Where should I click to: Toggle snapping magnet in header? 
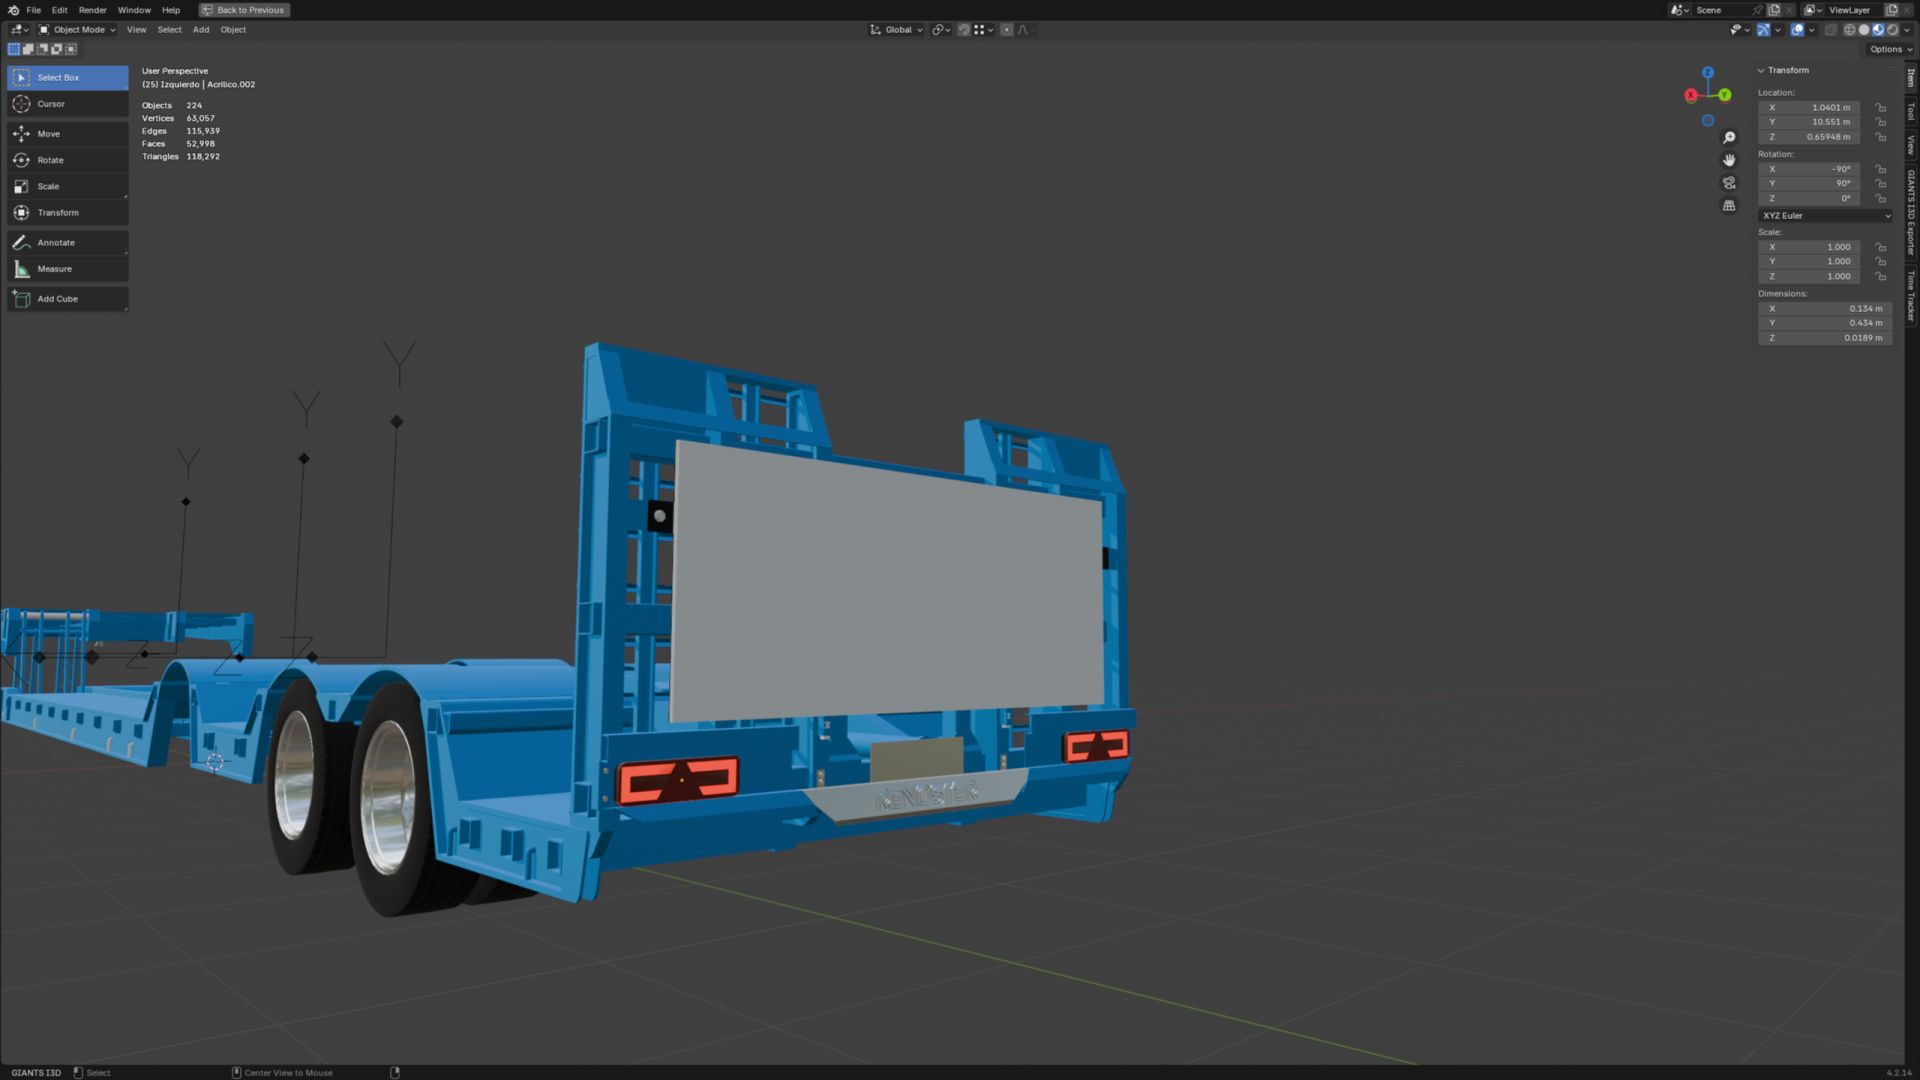point(964,30)
